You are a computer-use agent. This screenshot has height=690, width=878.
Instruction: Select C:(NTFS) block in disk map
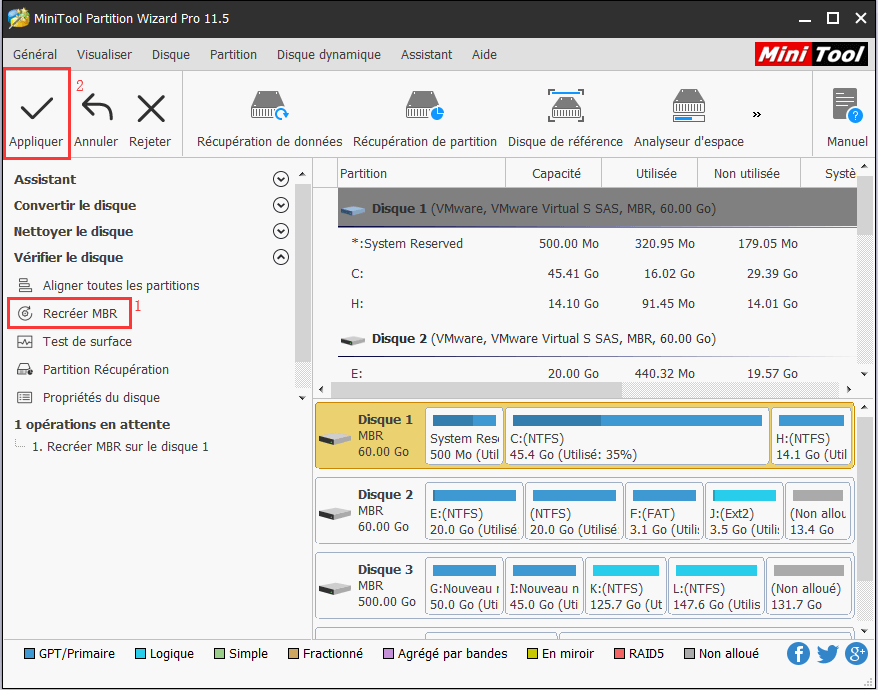point(637,435)
